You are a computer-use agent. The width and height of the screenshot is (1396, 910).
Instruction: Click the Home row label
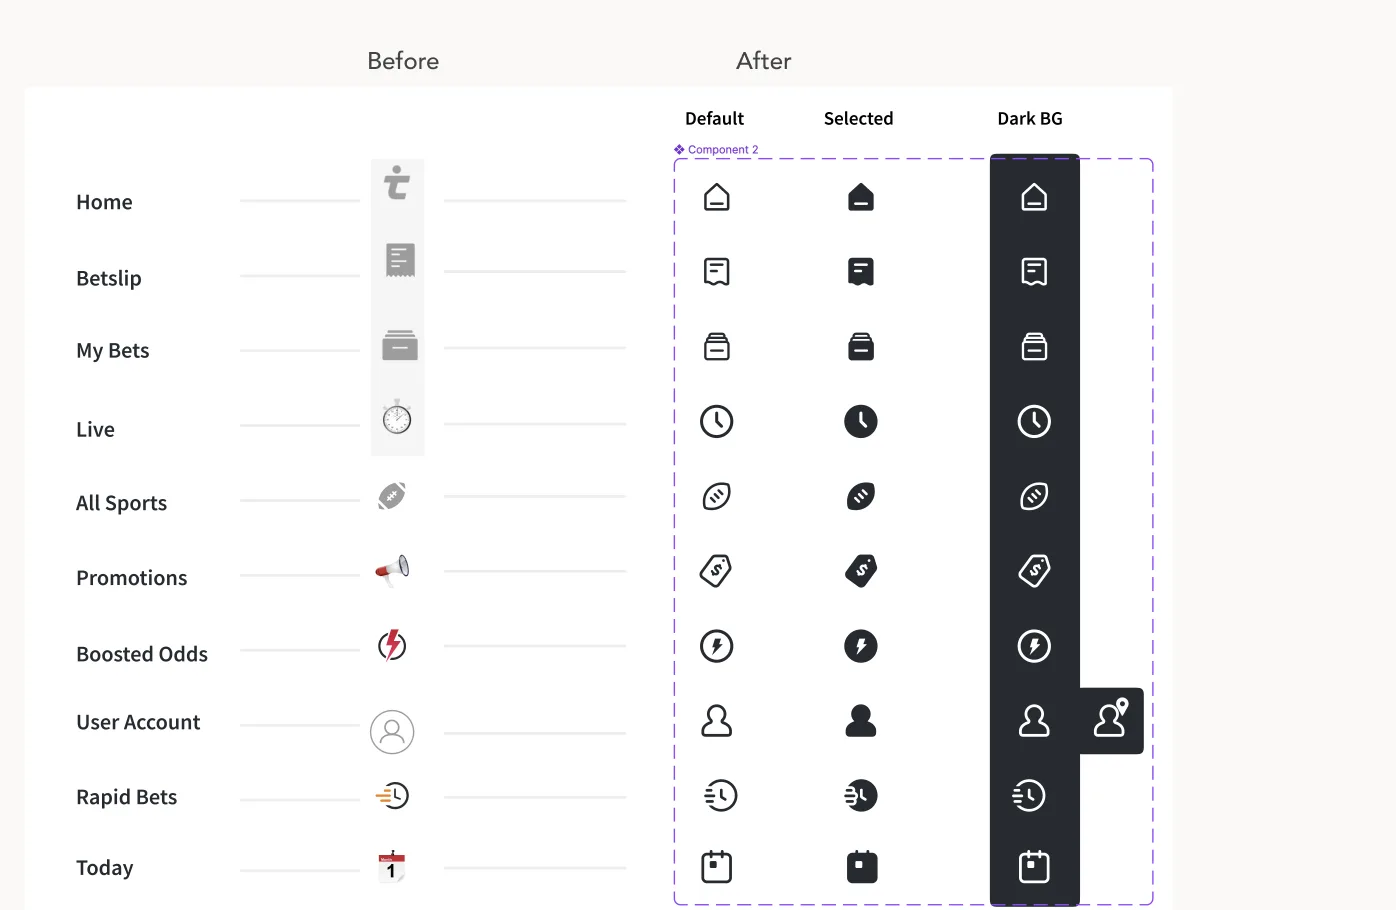pyautogui.click(x=104, y=202)
